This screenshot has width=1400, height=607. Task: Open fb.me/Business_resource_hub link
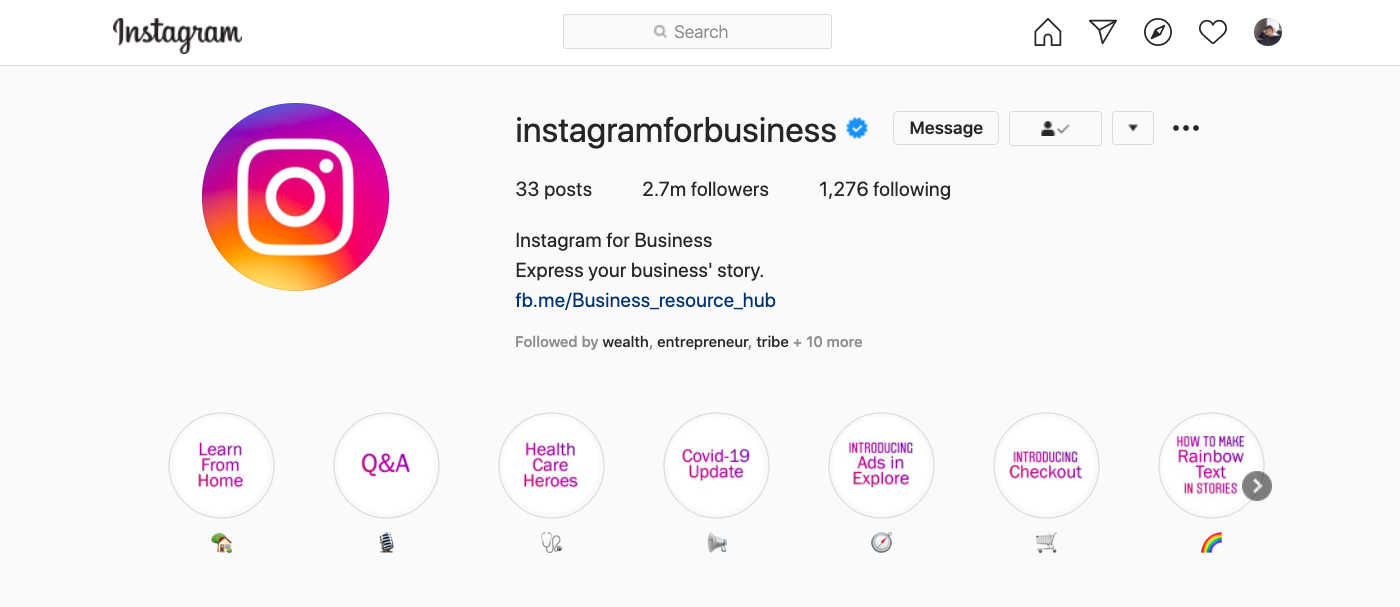645,300
